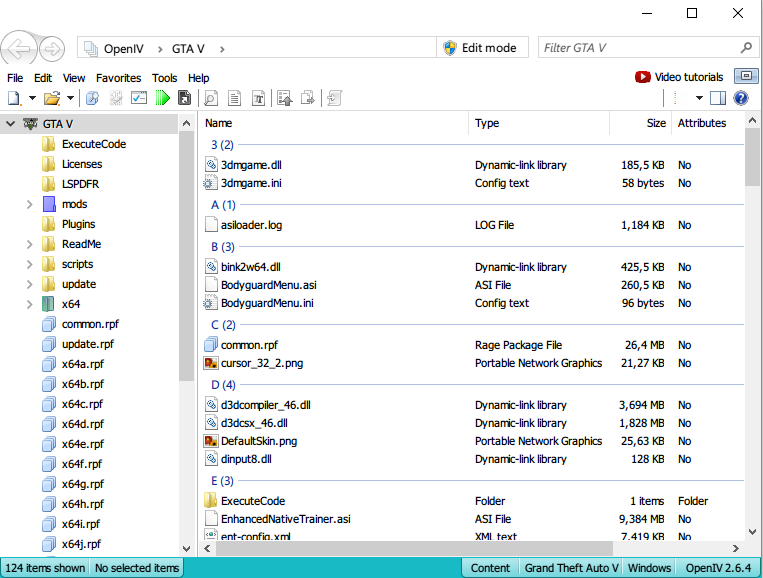Select the ExecuteCode folder icon in list

pyautogui.click(x=211, y=501)
